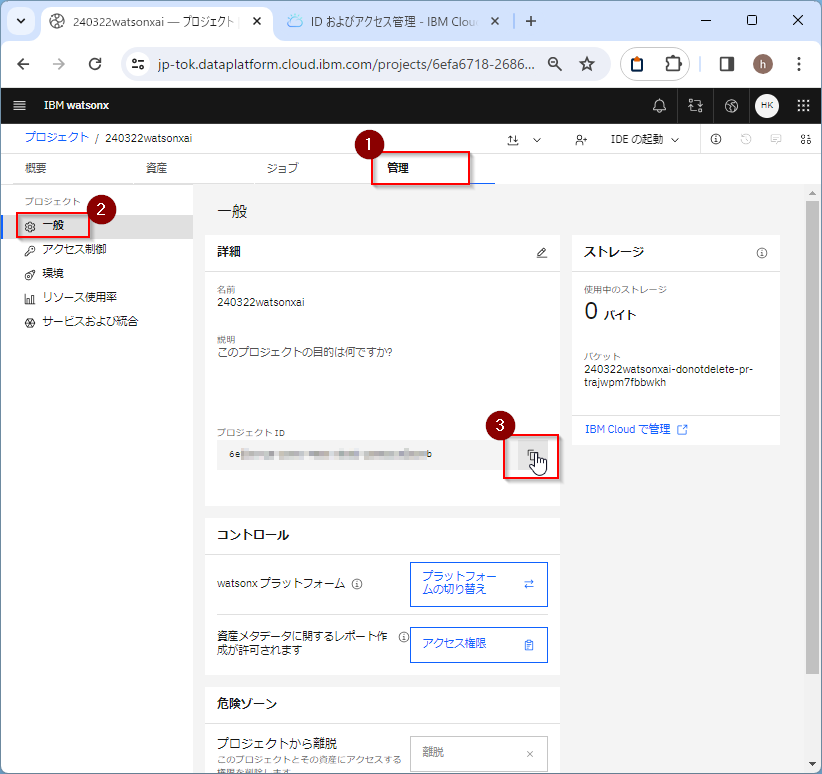
Task: Open the hamburger navigation menu
Action: (19, 105)
